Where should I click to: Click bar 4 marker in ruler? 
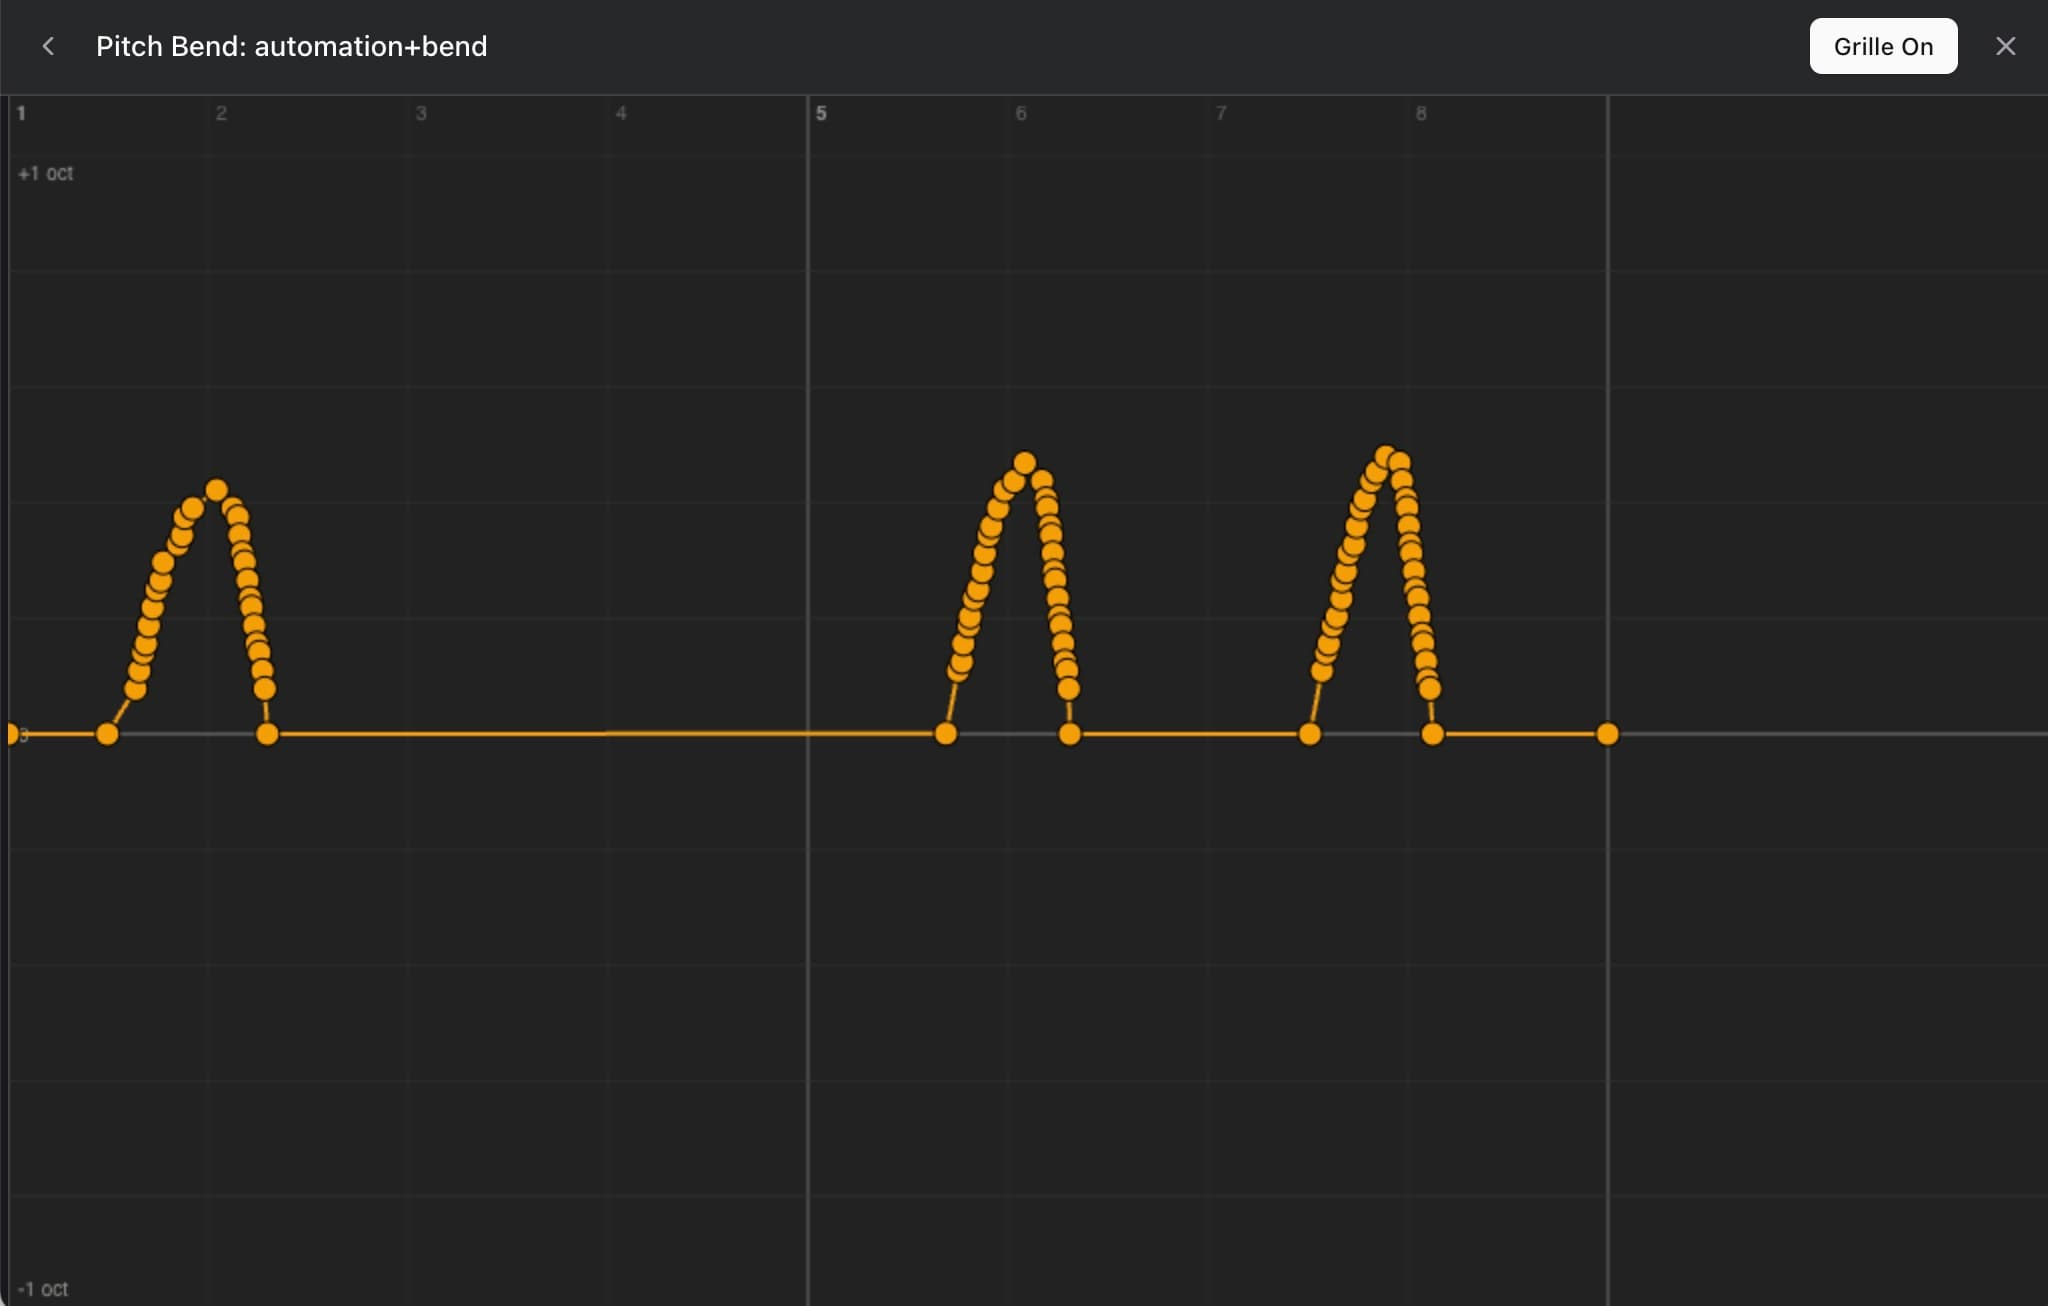tap(621, 113)
